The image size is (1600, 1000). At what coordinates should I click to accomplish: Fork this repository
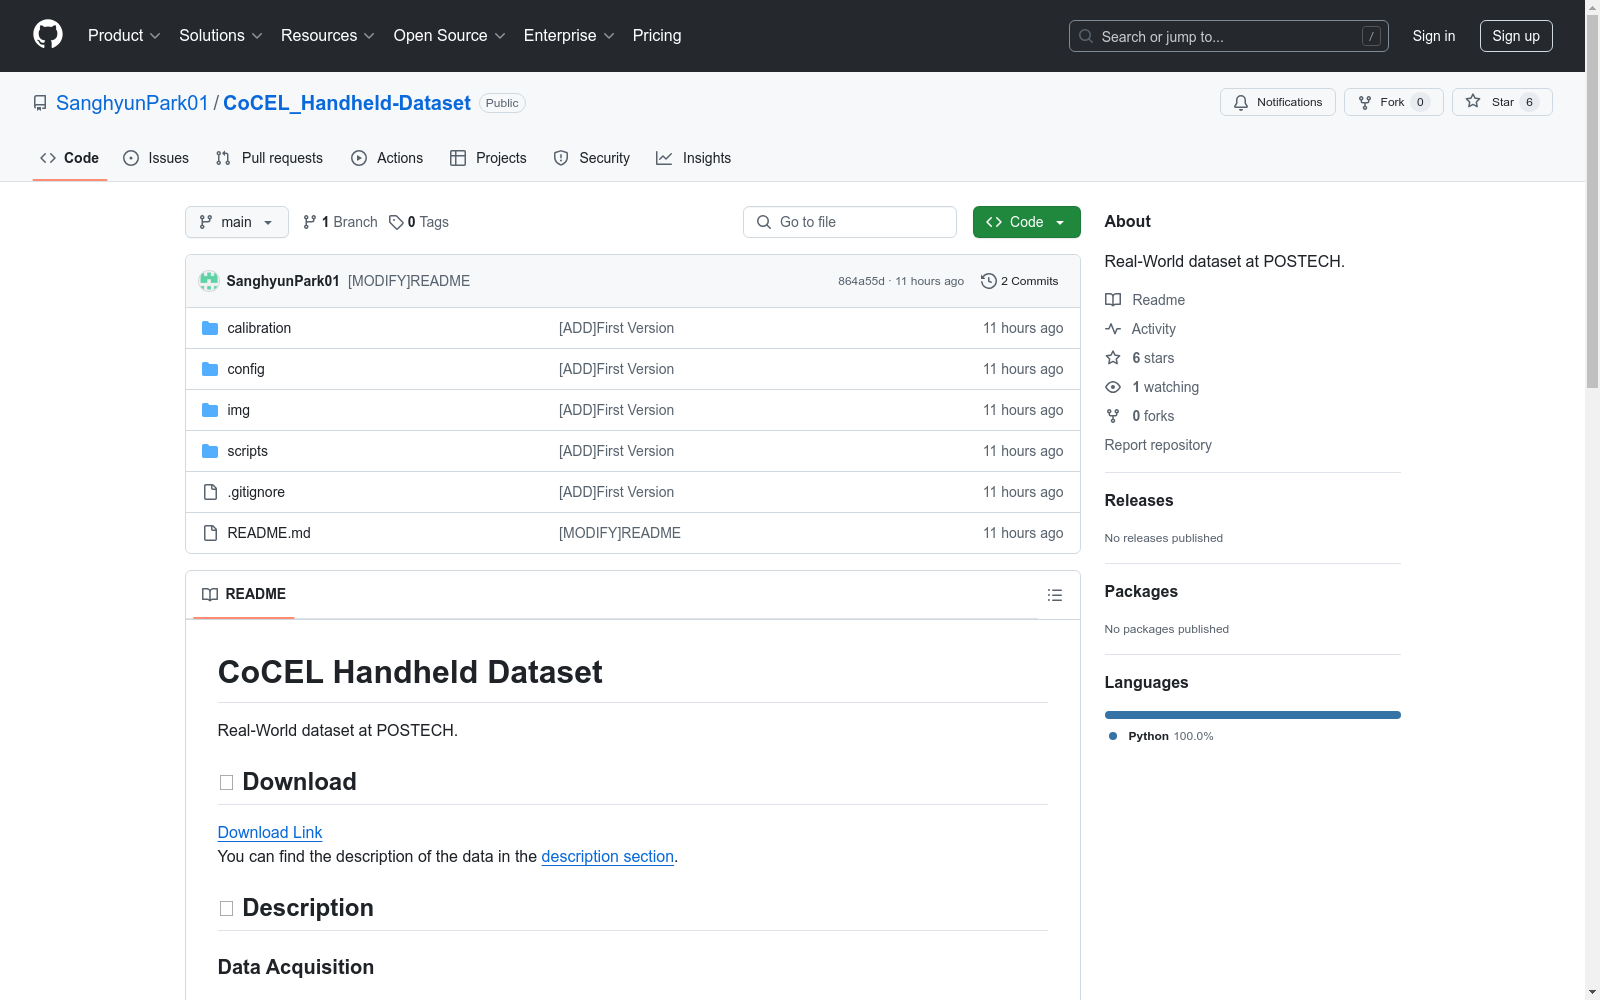click(x=1393, y=102)
